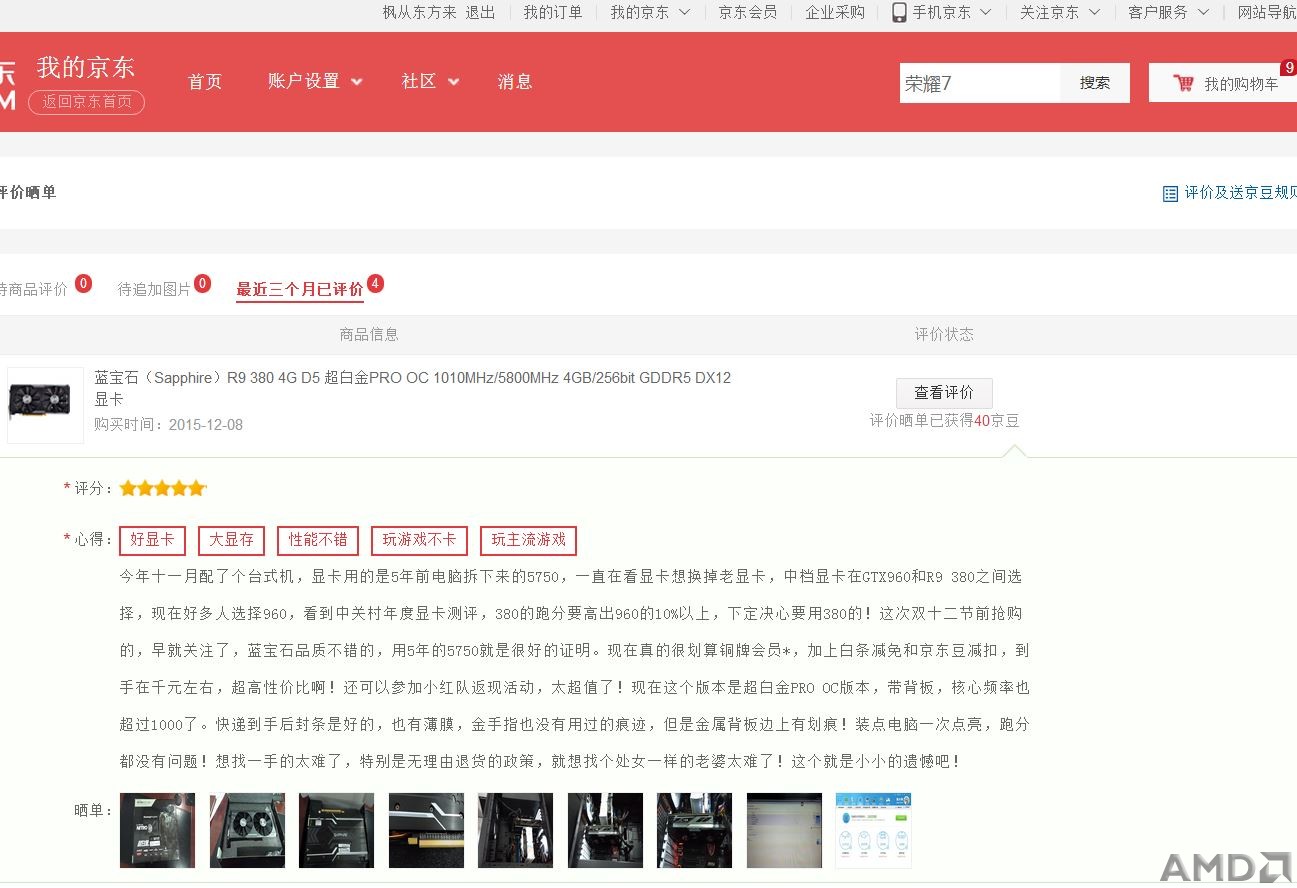Click the 我的京东 heading in the red banner
This screenshot has width=1297, height=888.
click(86, 67)
